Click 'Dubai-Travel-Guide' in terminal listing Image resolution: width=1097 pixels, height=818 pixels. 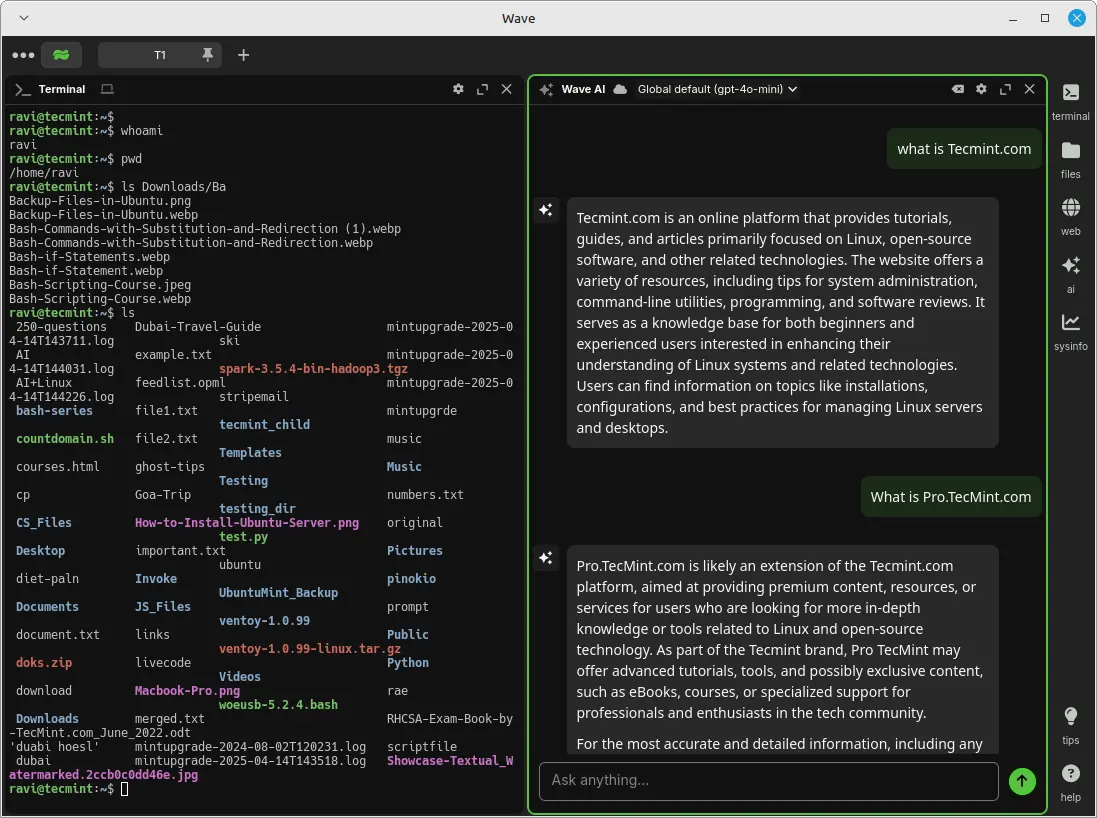point(197,327)
